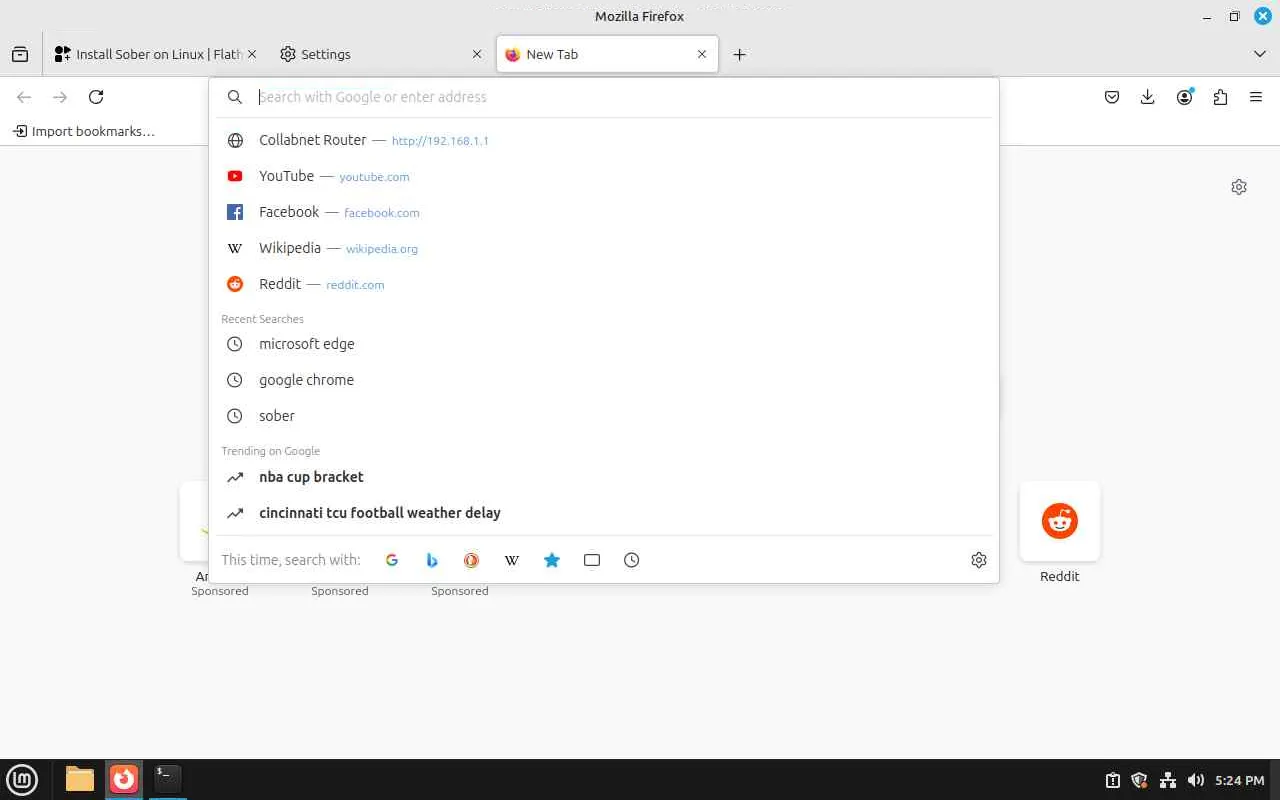Select the New Tab tab
The image size is (1280, 800).
(x=607, y=54)
